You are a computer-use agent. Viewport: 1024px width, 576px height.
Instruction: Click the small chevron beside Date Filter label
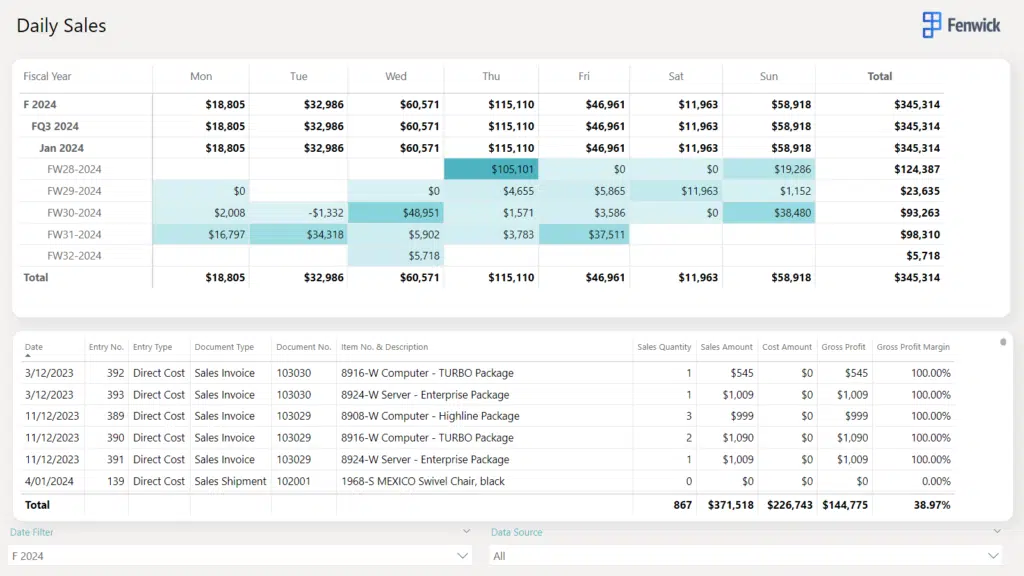(466, 532)
